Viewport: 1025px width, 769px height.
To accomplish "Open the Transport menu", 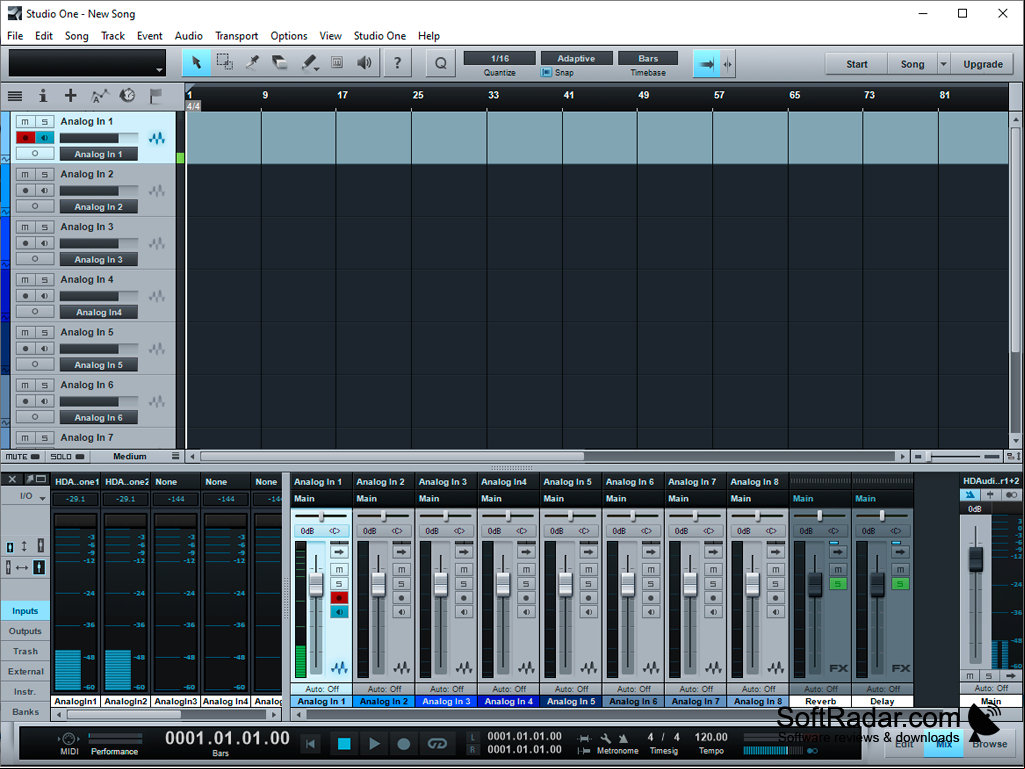I will pyautogui.click(x=236, y=36).
